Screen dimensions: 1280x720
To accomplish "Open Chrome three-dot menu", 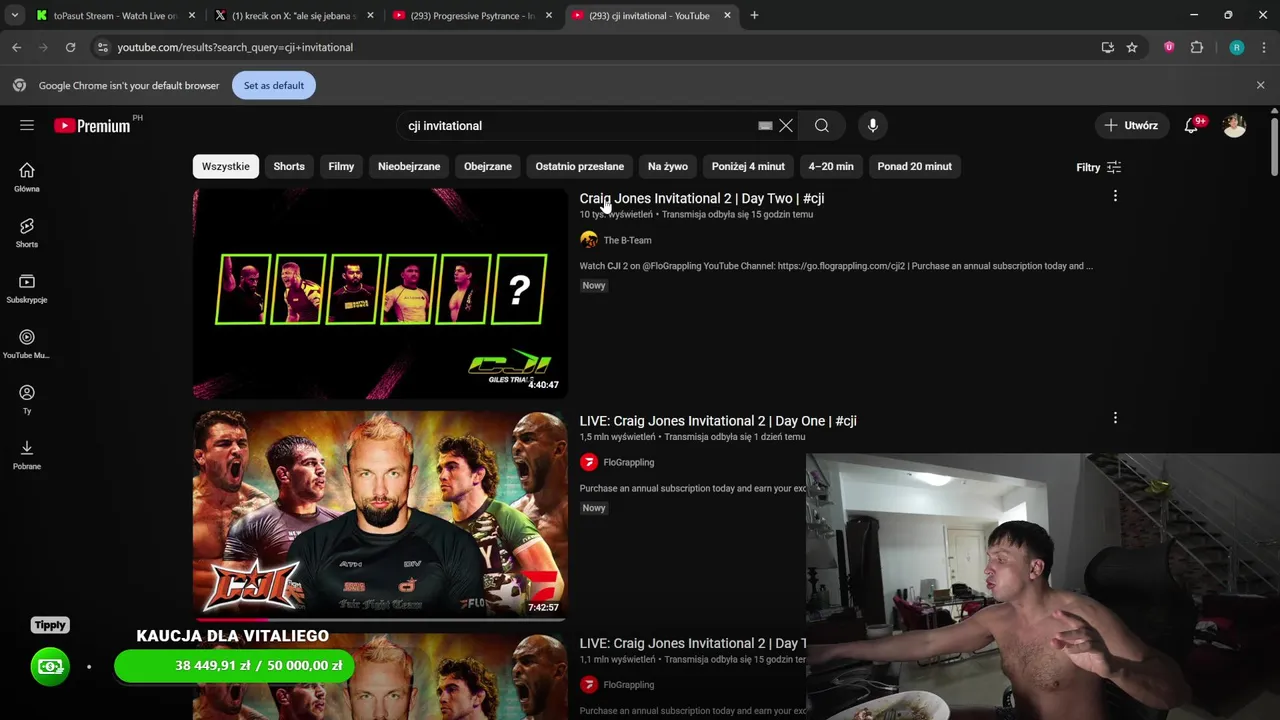I will (1264, 47).
